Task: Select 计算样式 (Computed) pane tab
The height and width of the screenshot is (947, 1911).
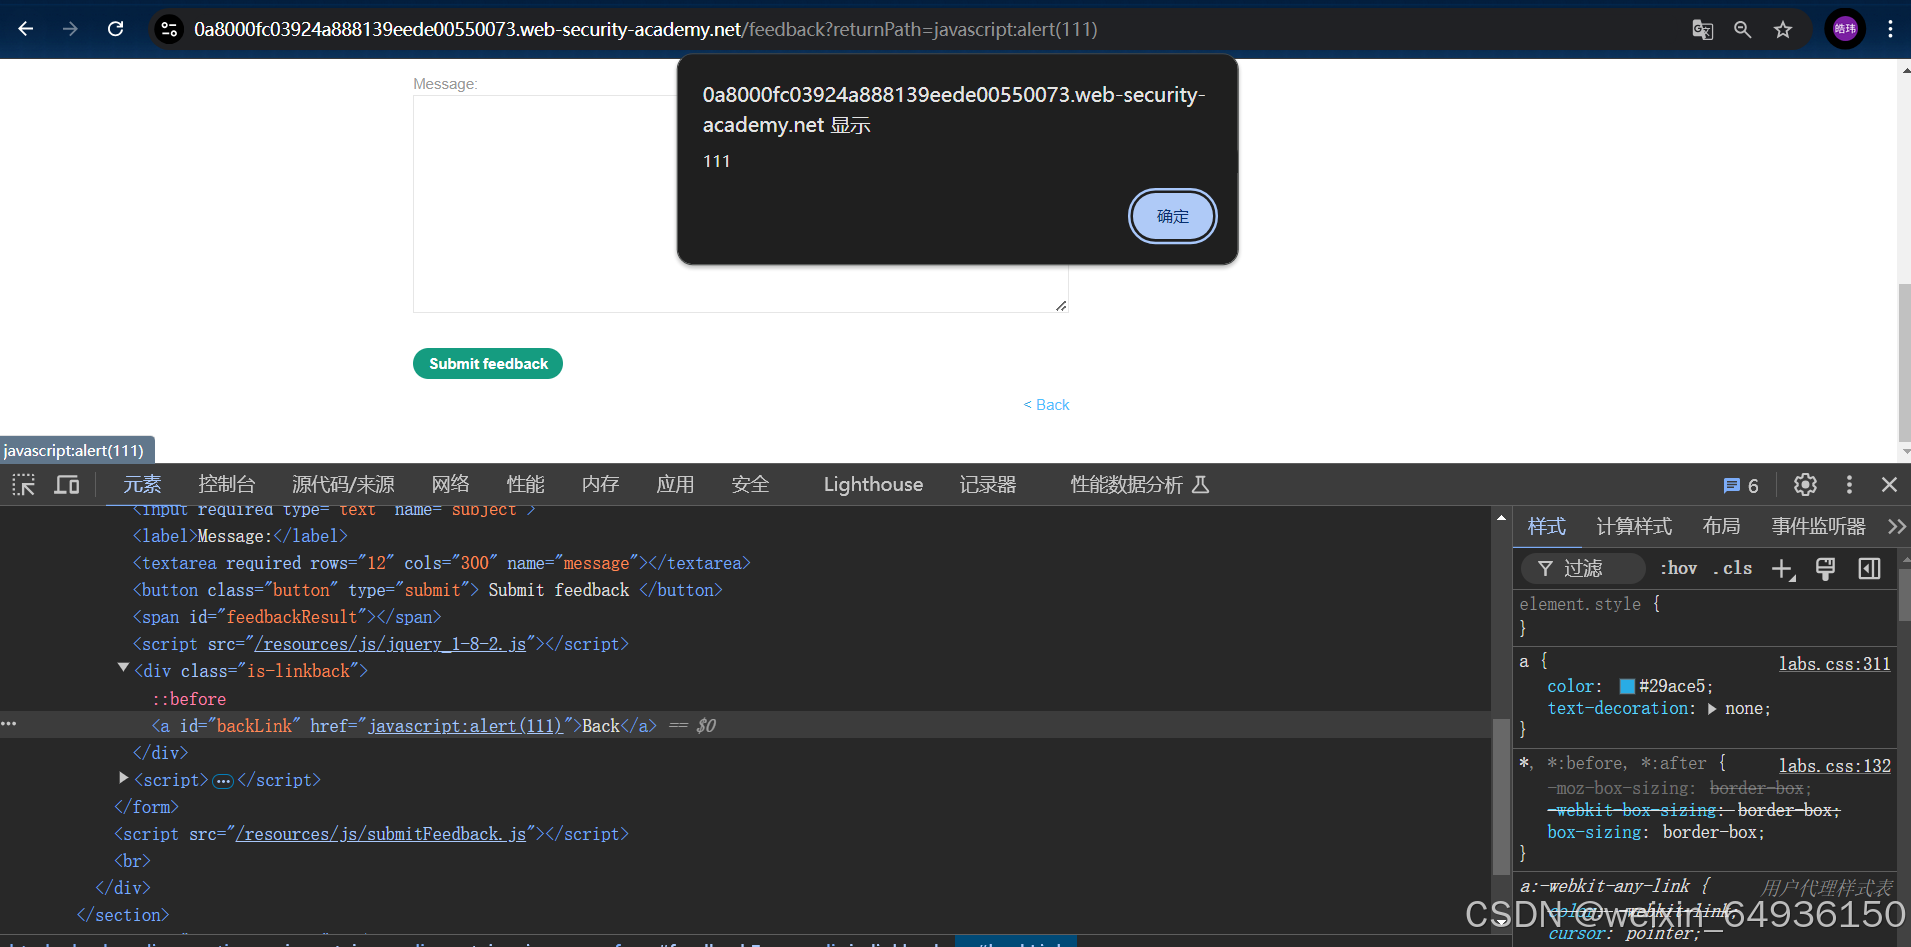Action: [x=1634, y=526]
